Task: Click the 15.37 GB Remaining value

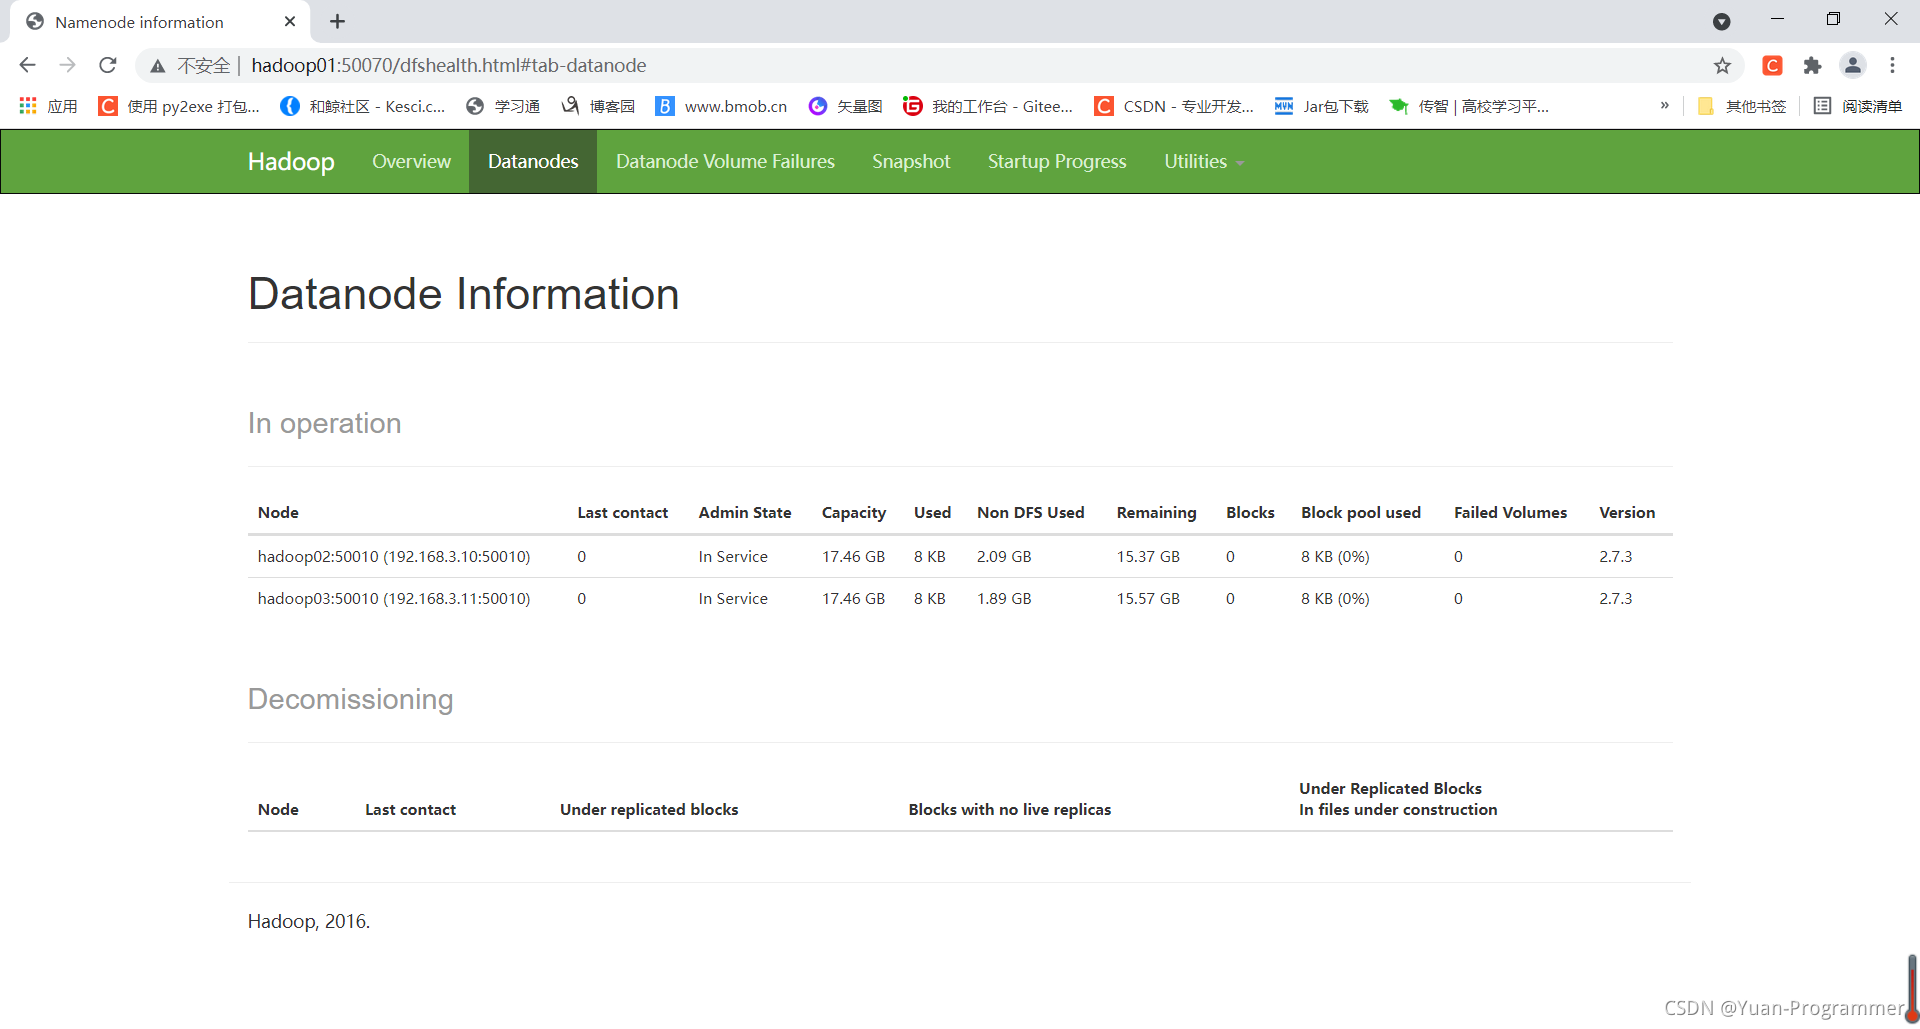Action: point(1148,556)
